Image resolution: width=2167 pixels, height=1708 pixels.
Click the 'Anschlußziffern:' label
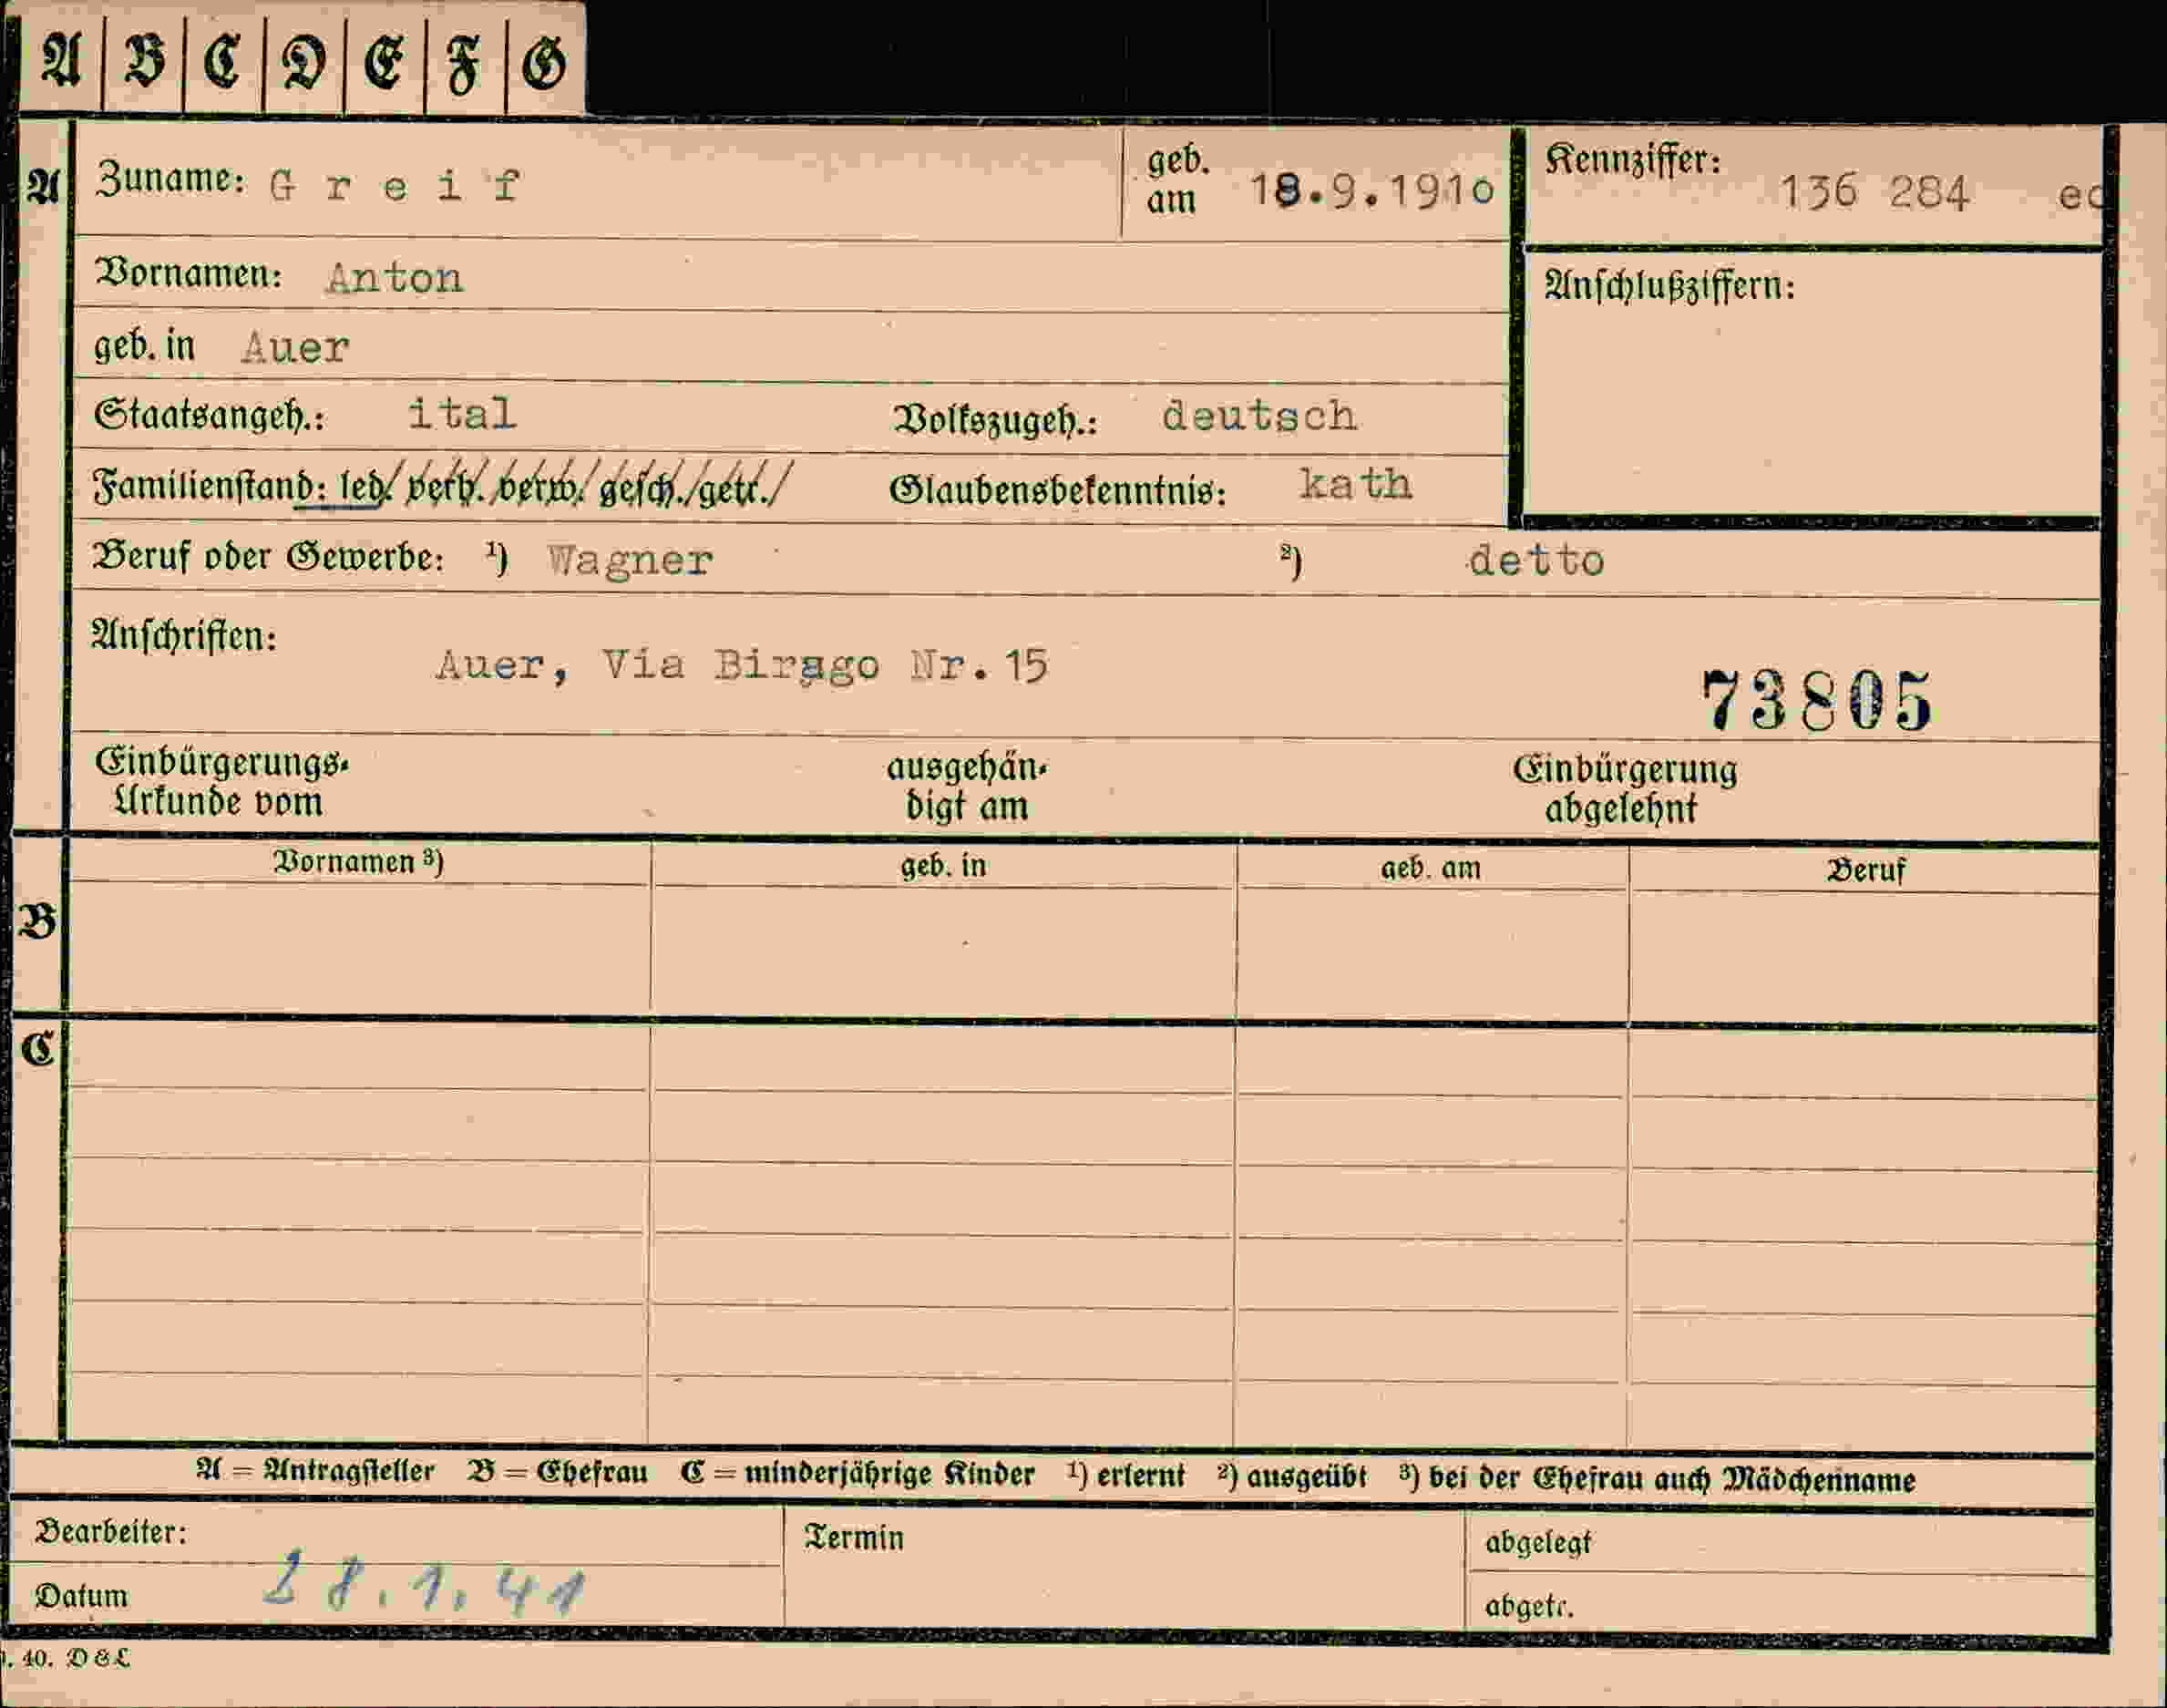click(1669, 286)
